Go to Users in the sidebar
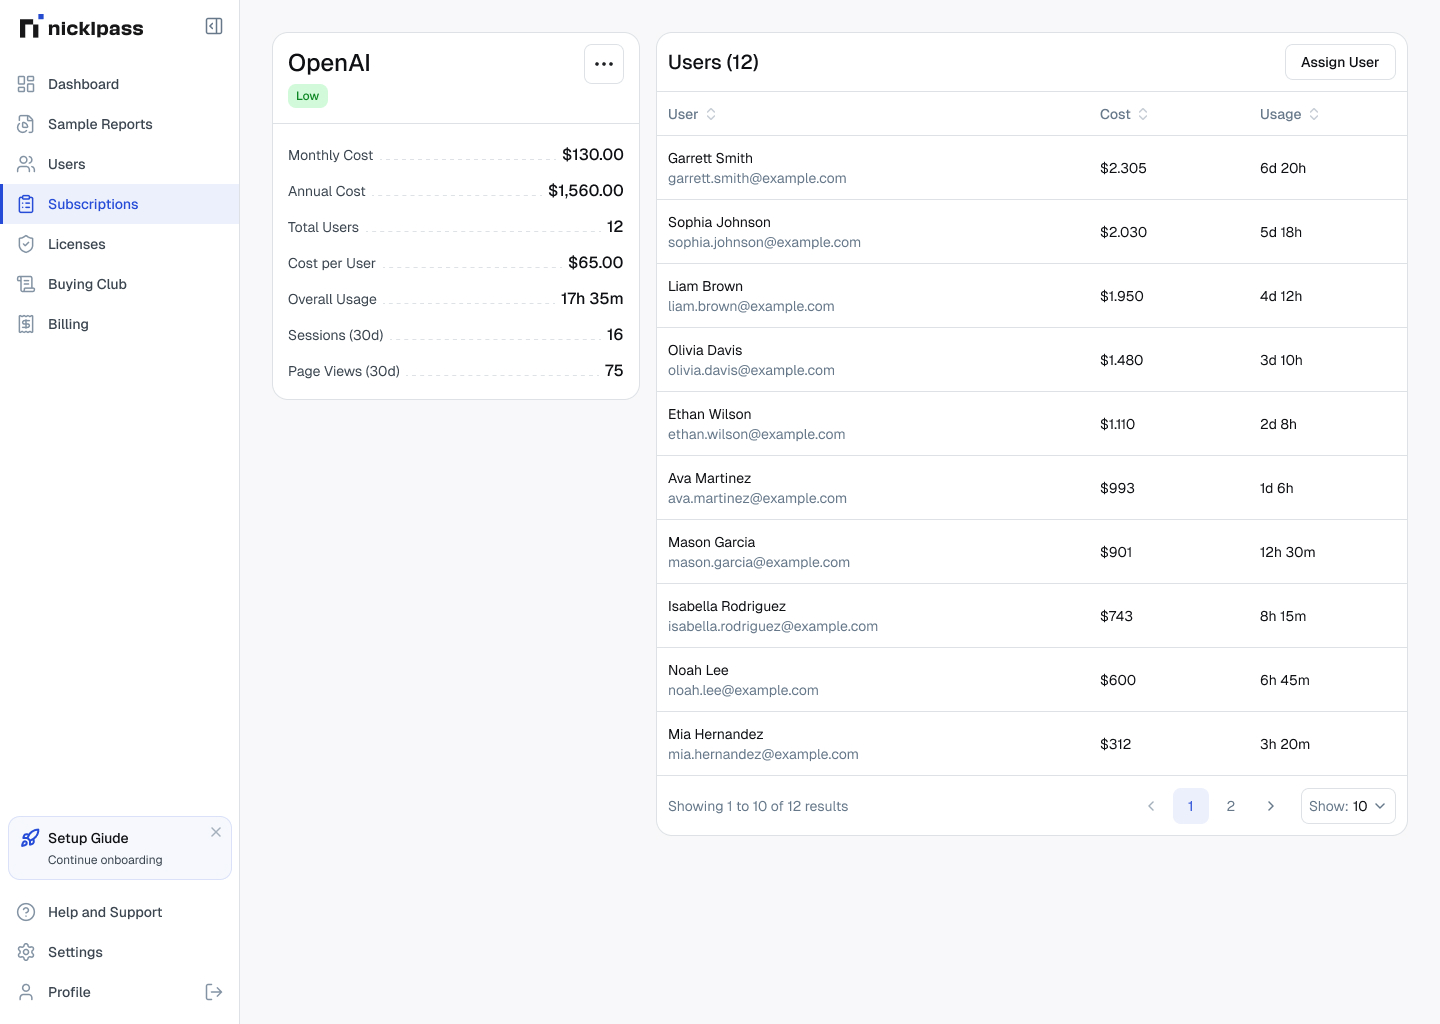 pyautogui.click(x=66, y=164)
